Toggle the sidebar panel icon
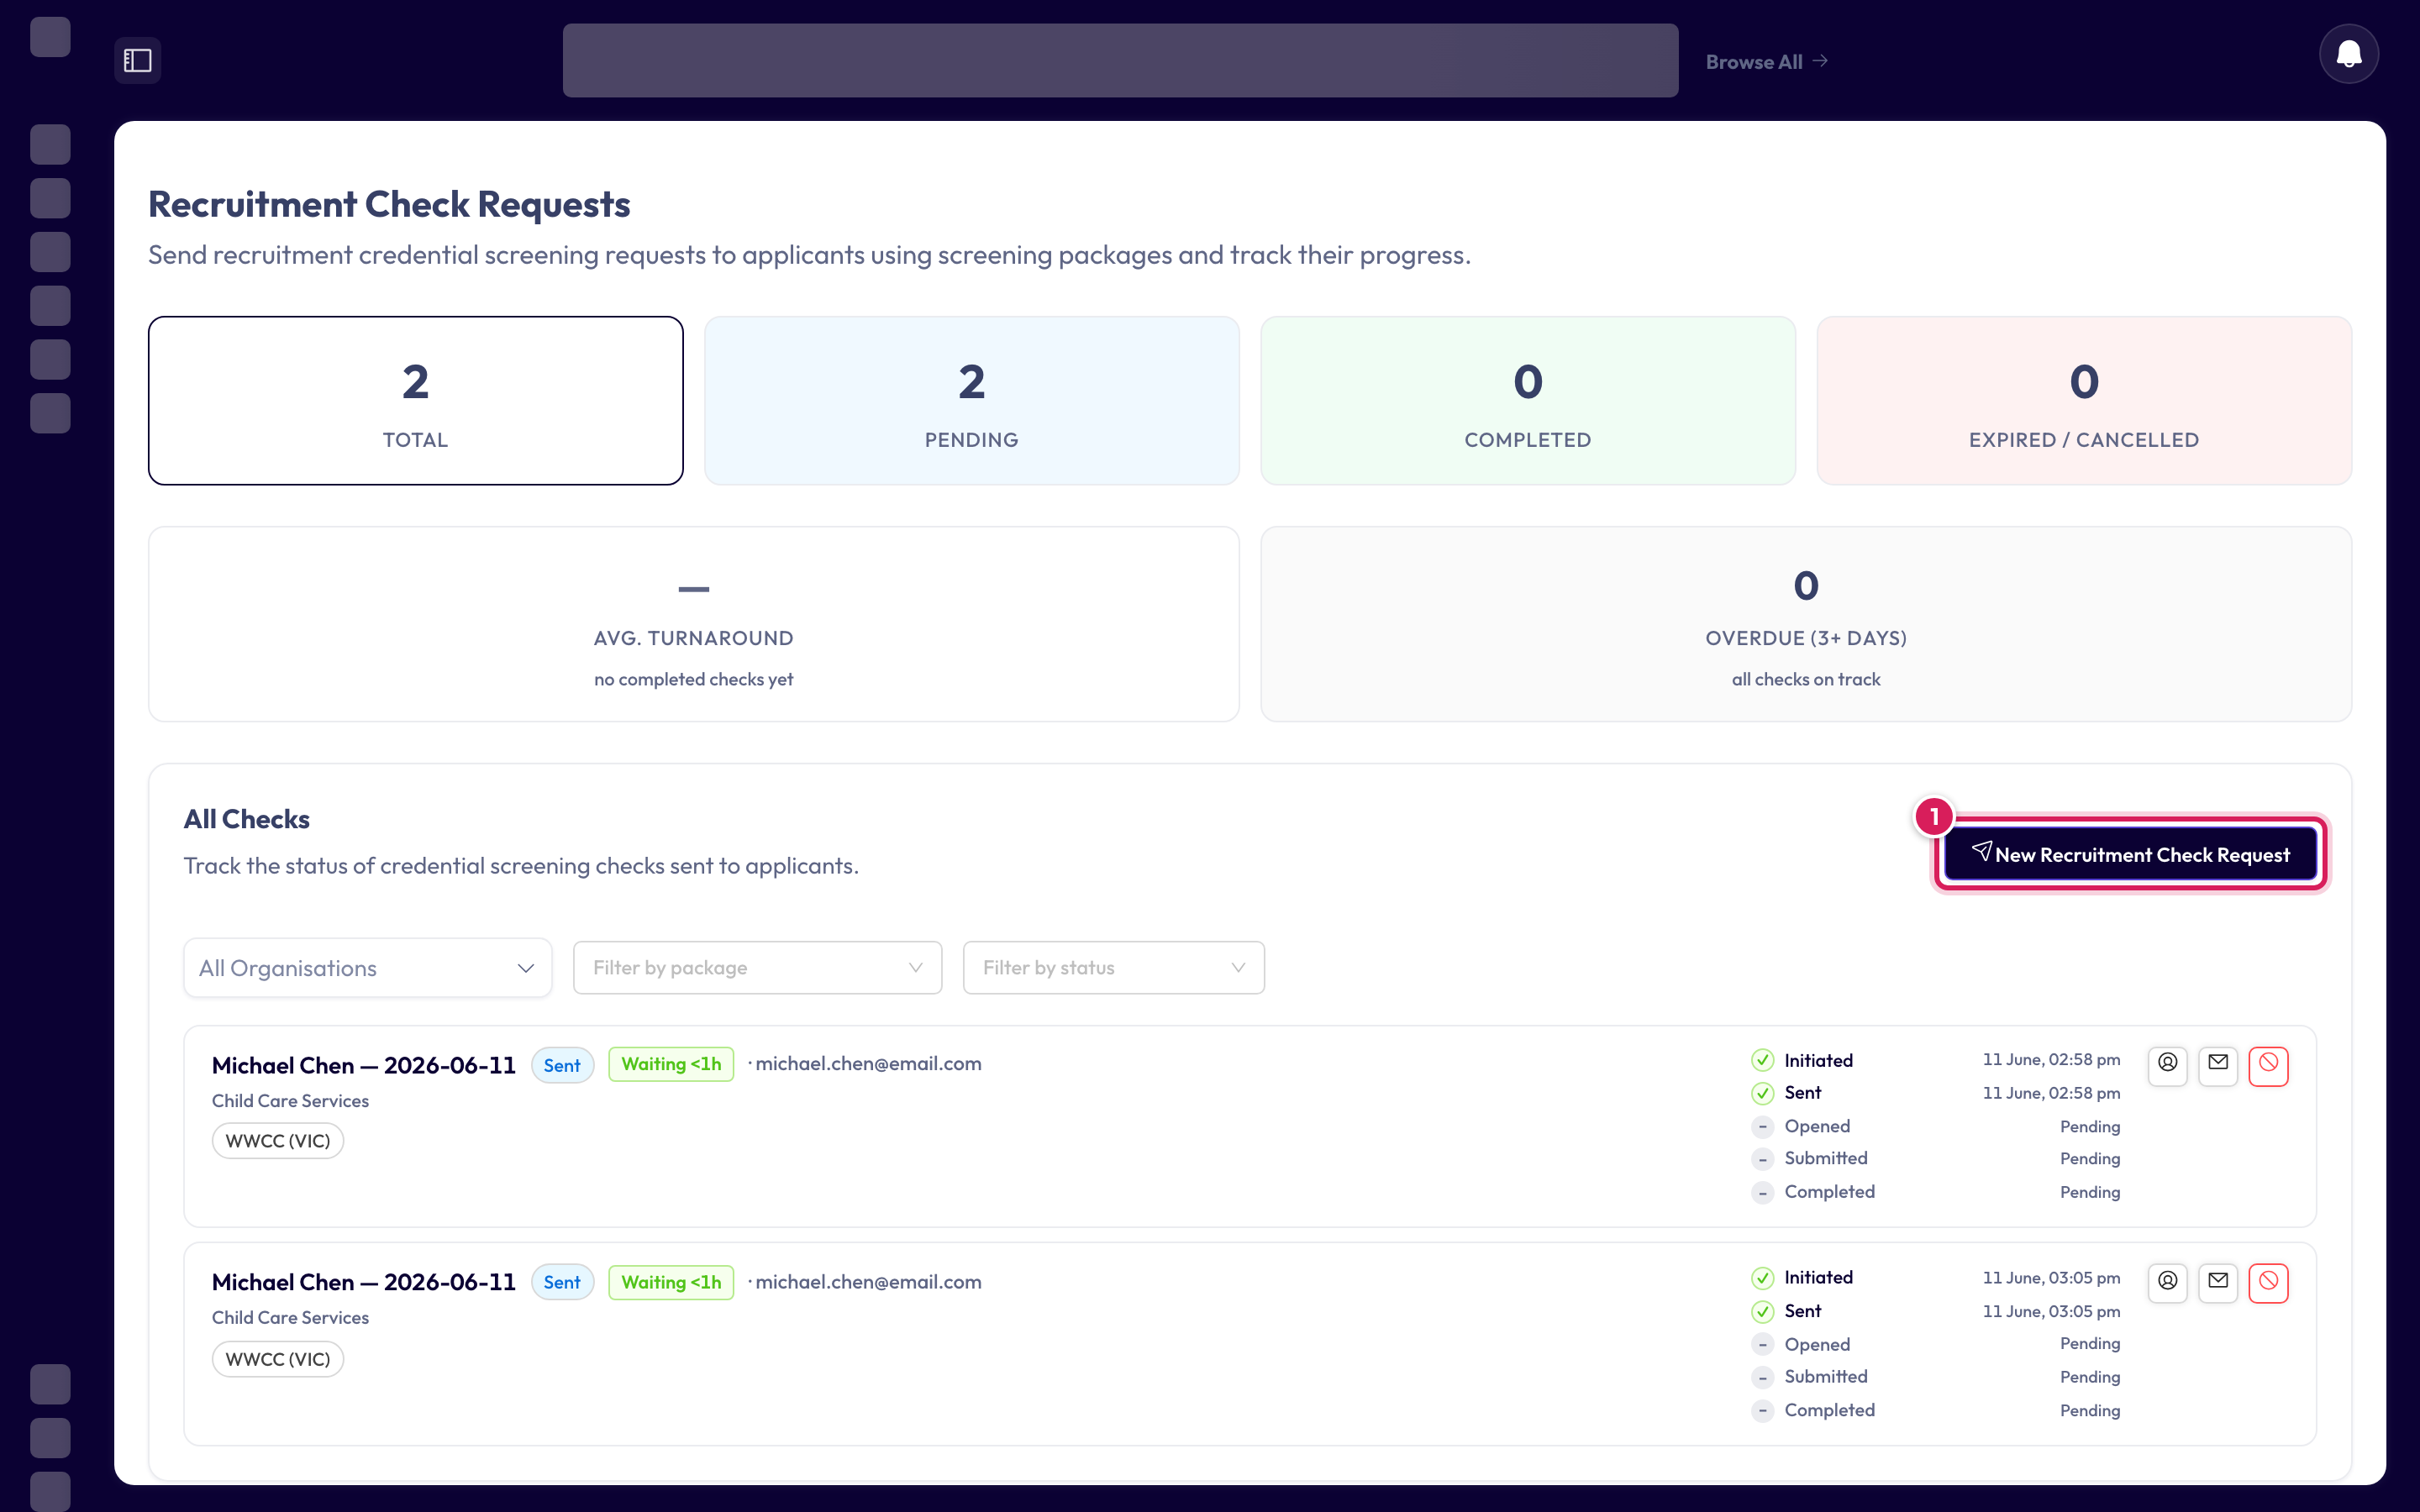Screen dimensions: 2420x1512 coord(138,61)
